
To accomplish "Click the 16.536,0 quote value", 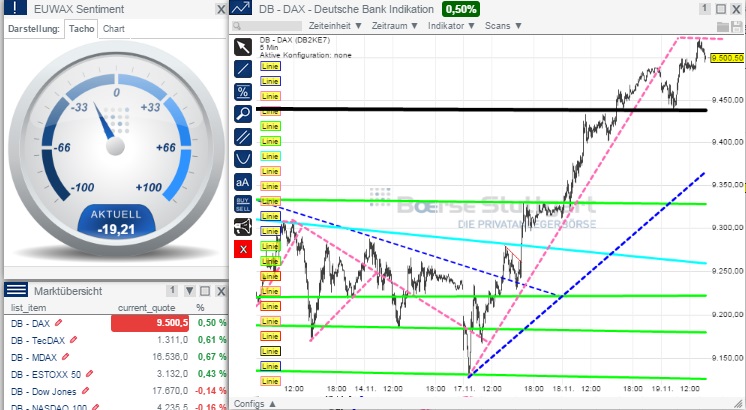I will coord(170,357).
